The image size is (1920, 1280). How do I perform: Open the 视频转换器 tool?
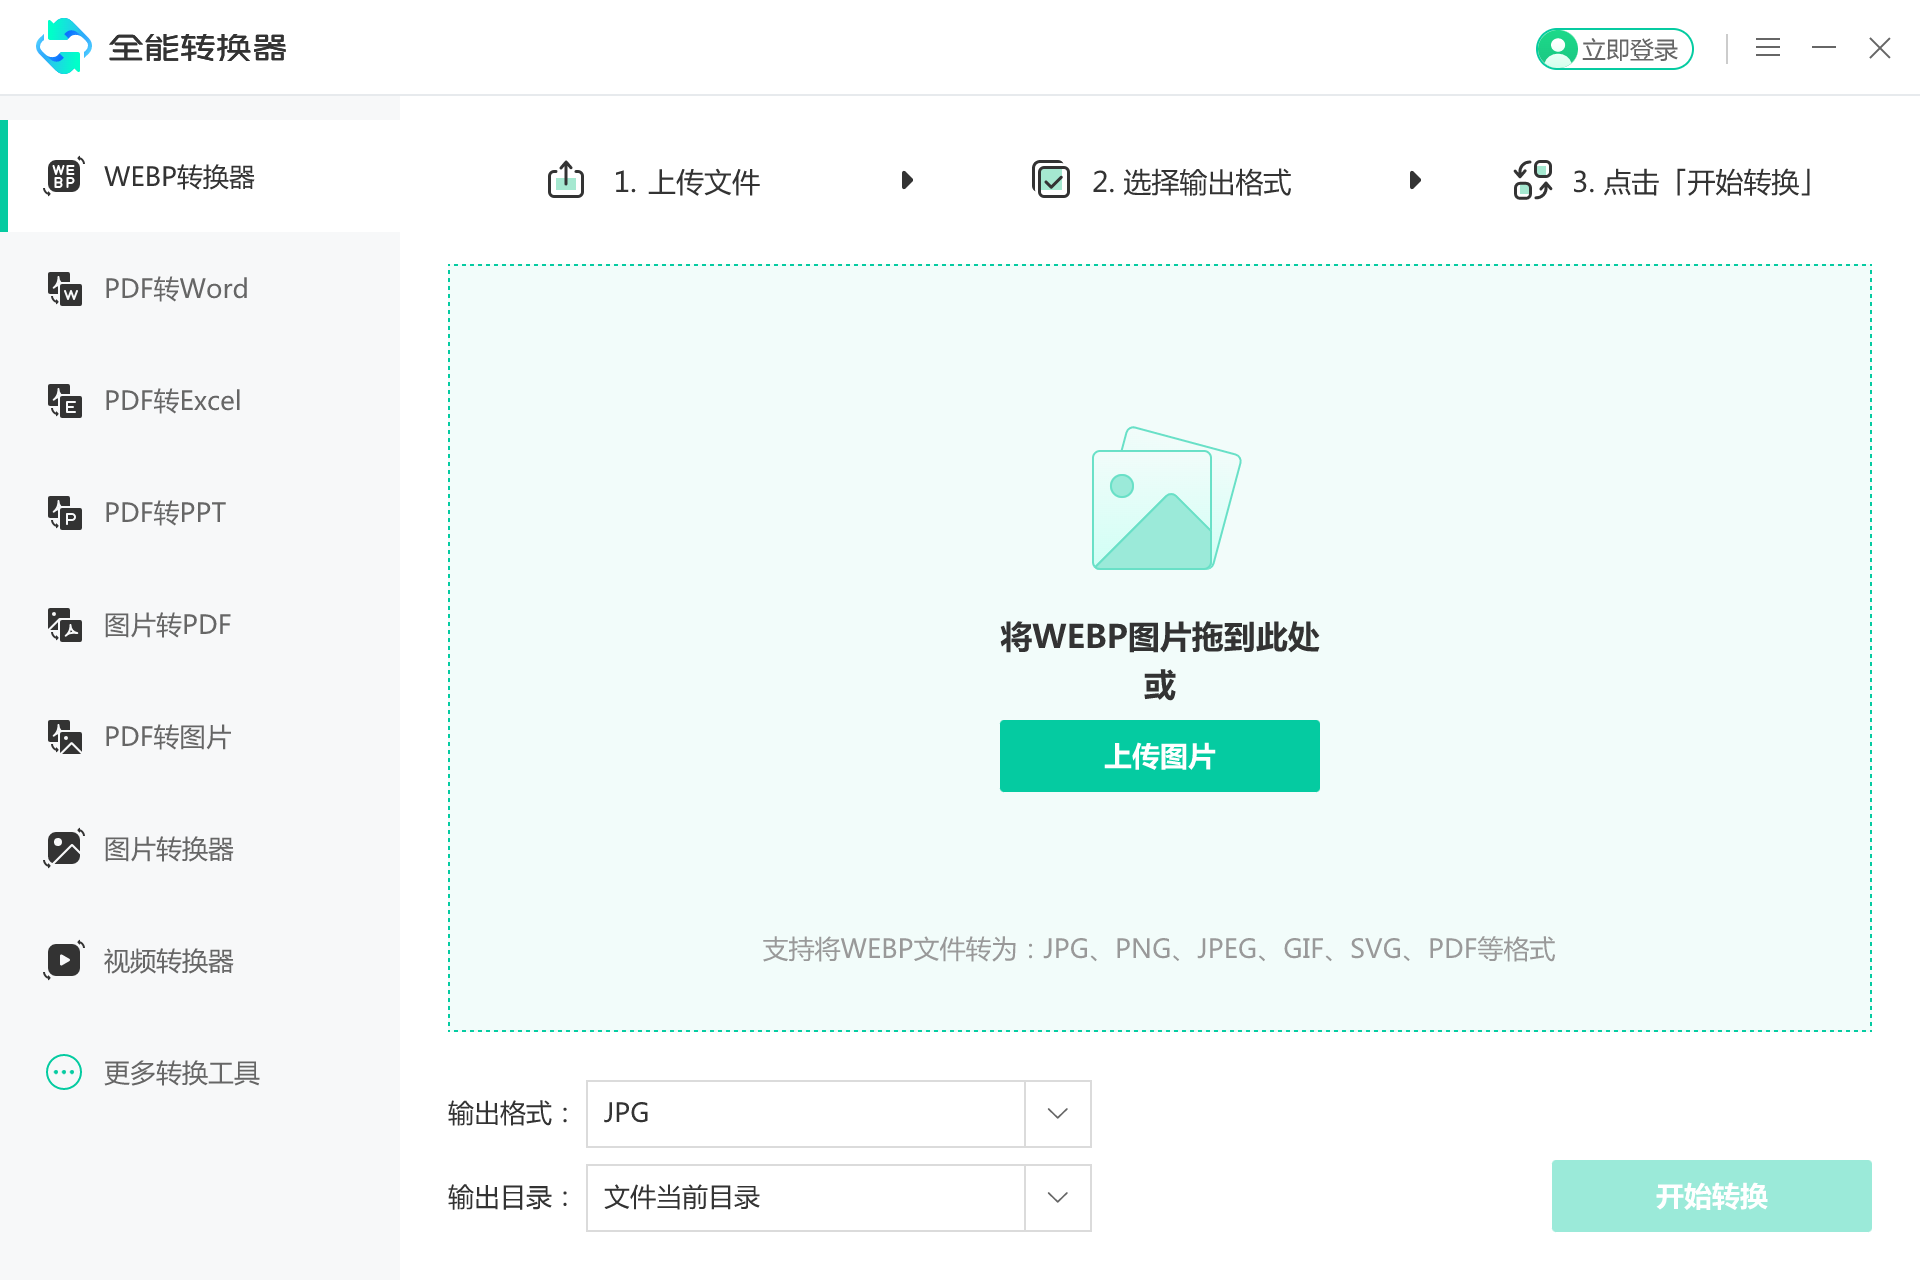tap(64, 961)
